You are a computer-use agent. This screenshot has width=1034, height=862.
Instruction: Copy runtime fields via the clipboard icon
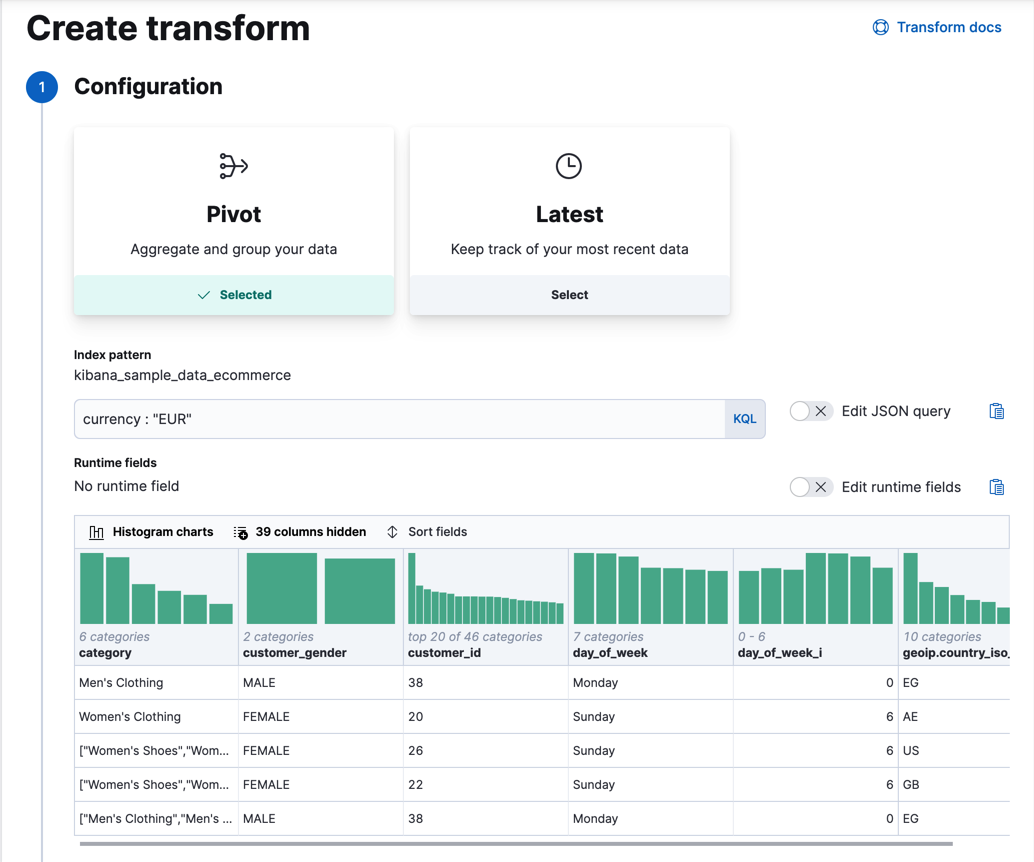996,486
